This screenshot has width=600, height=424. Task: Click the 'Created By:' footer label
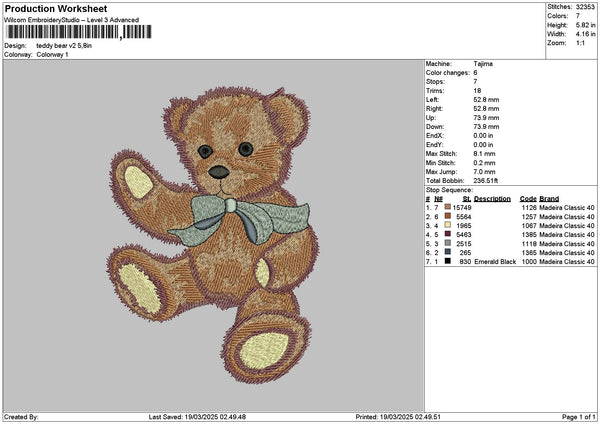[x=21, y=417]
